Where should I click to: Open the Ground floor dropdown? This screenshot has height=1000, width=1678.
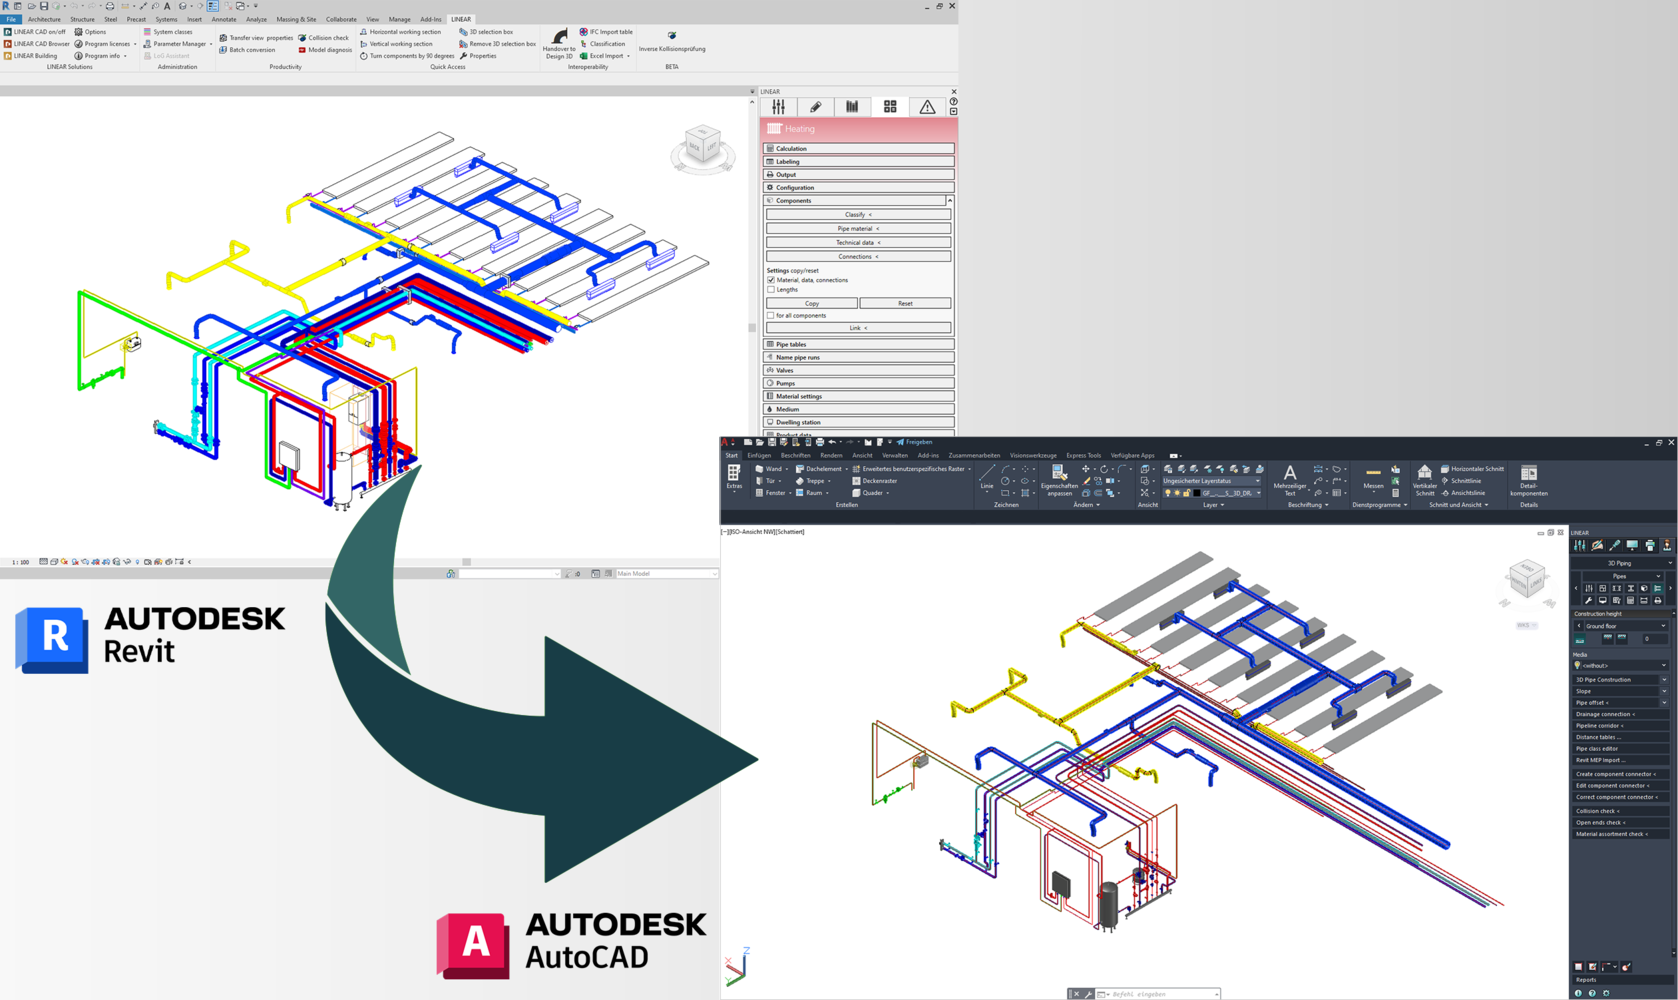pos(1623,626)
